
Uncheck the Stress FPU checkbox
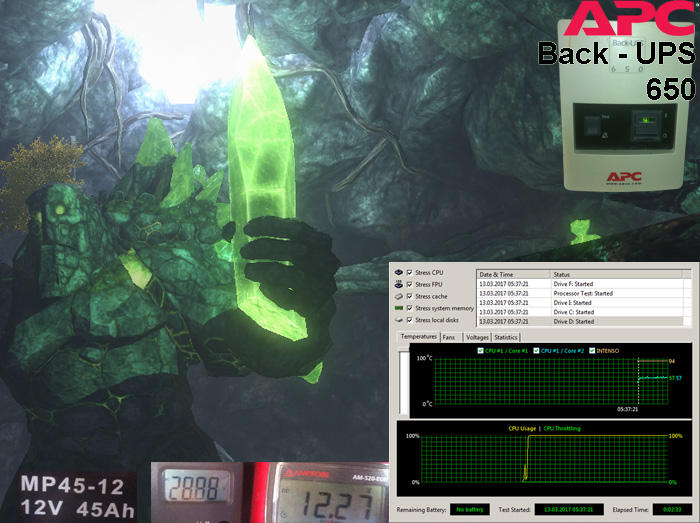(x=409, y=284)
